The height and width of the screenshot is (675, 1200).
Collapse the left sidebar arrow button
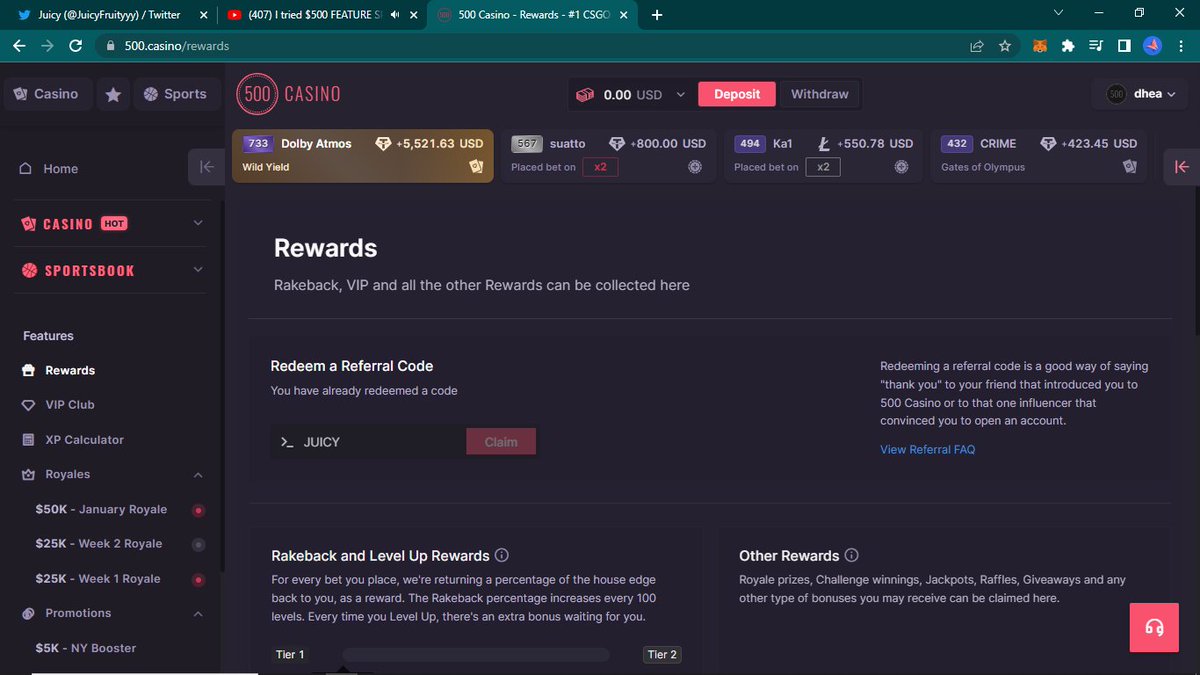206,167
